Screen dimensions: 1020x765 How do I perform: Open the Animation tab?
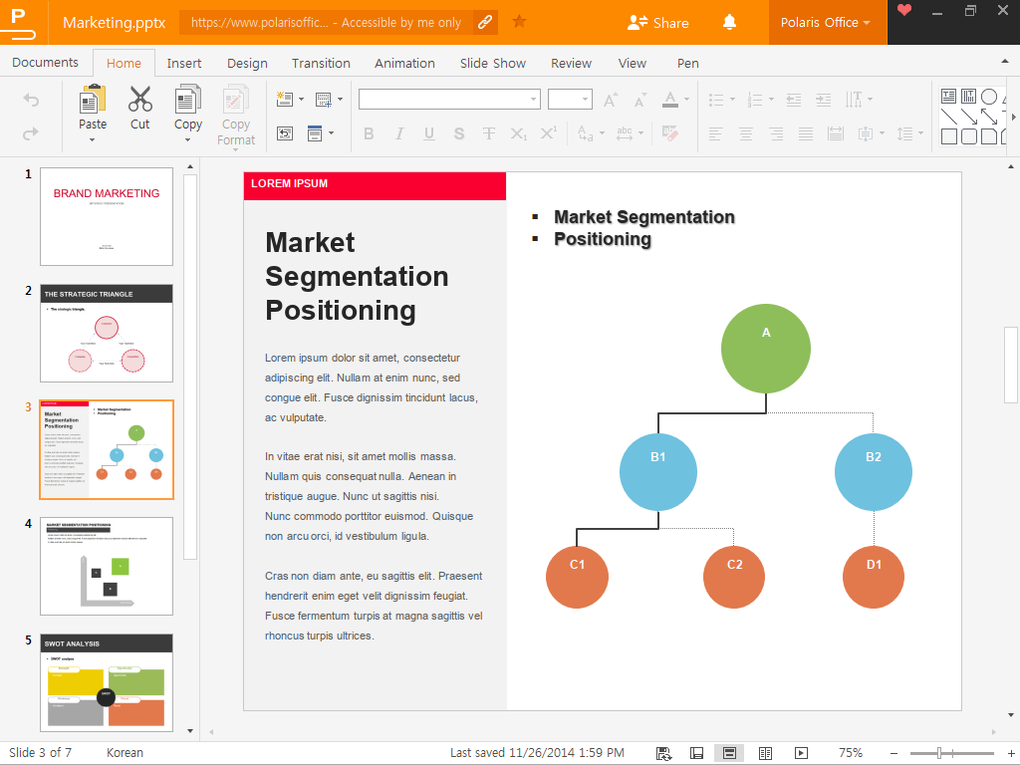coord(404,63)
